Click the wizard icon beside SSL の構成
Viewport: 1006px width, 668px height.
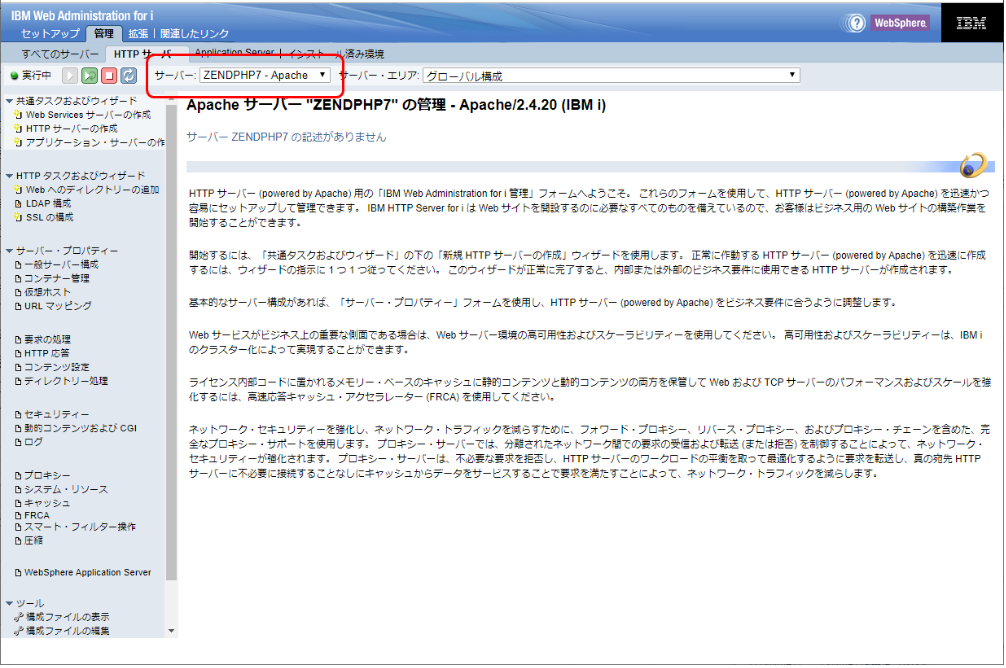tap(18, 218)
